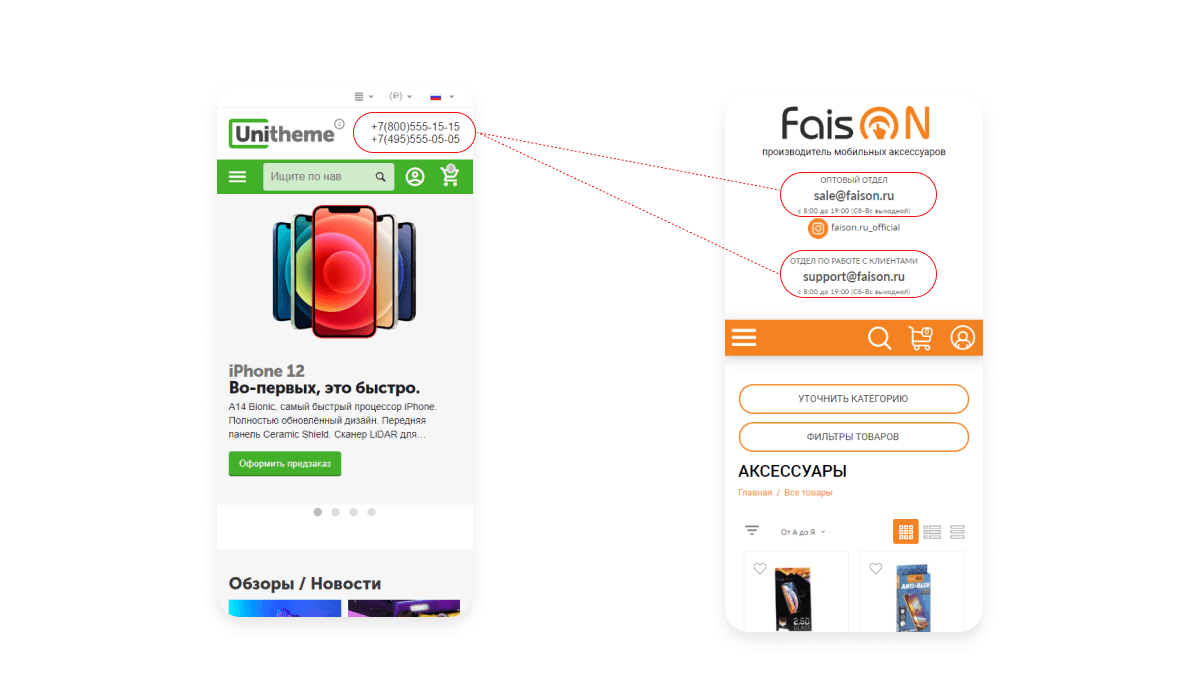Open the faison.ru_official Instagram icon
This screenshot has width=1200, height=693.
coord(818,228)
